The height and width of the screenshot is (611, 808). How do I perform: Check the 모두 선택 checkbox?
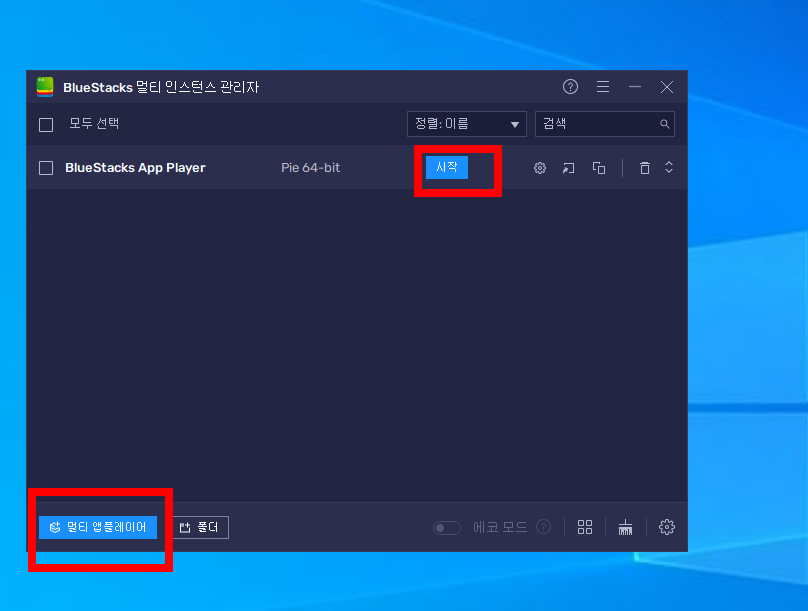pyautogui.click(x=46, y=125)
